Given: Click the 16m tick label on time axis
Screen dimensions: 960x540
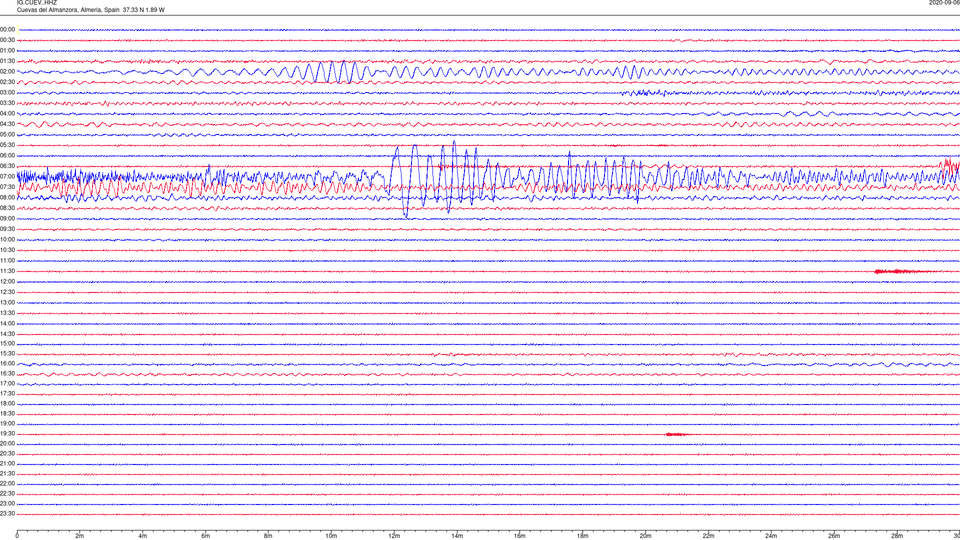Looking at the screenshot, I should coord(520,536).
